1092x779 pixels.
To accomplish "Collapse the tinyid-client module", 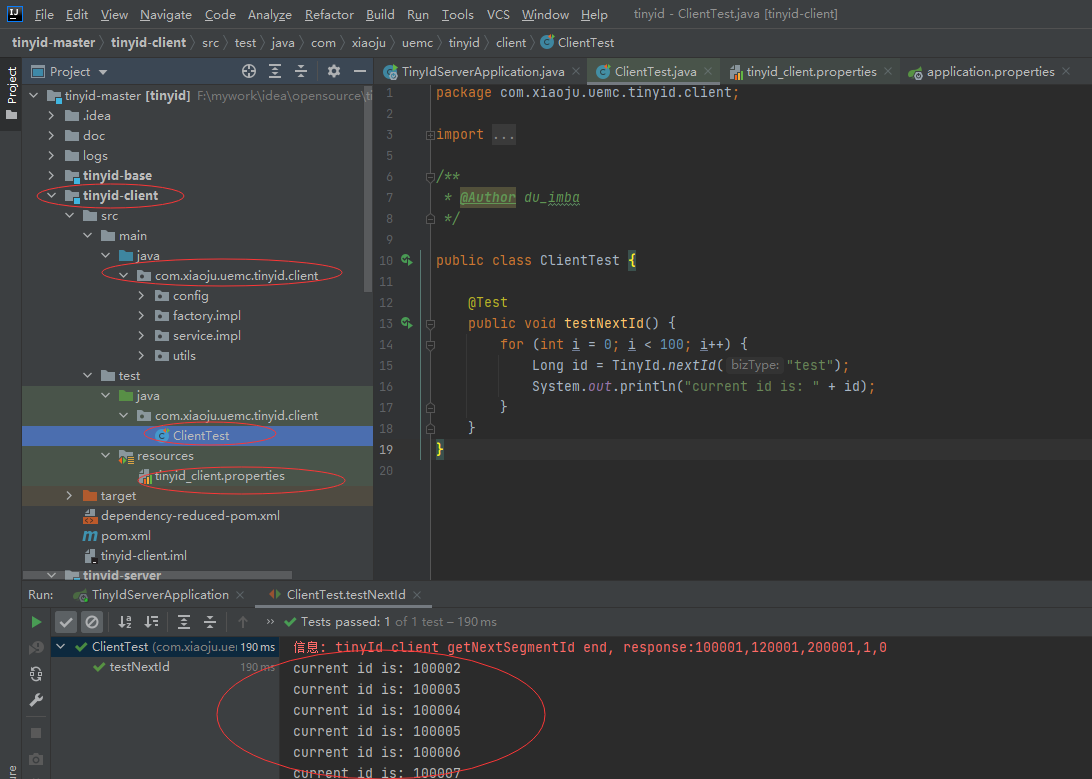I will [x=52, y=196].
